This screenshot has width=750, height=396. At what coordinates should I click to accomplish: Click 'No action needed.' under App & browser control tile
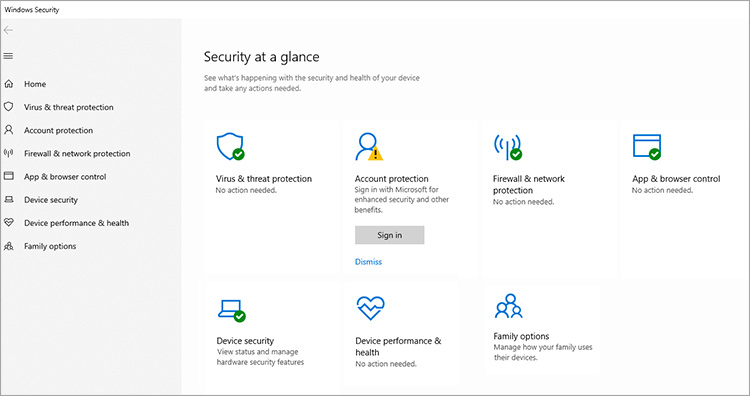click(x=662, y=190)
